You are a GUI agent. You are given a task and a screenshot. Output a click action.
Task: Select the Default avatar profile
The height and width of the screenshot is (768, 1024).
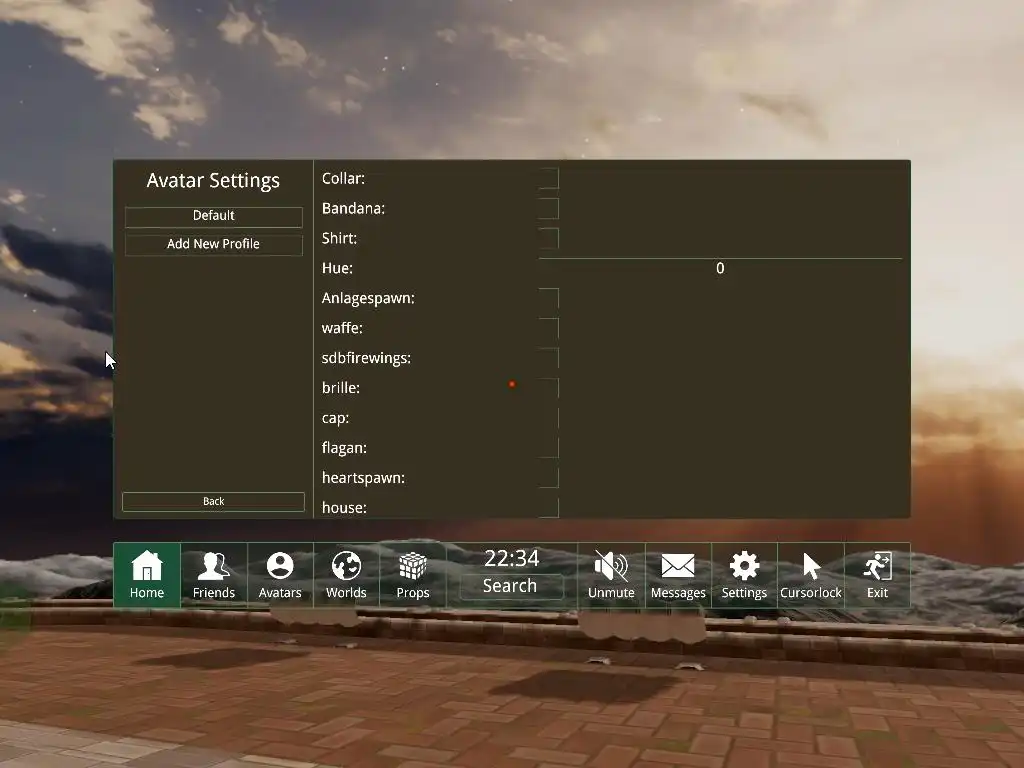tap(214, 216)
